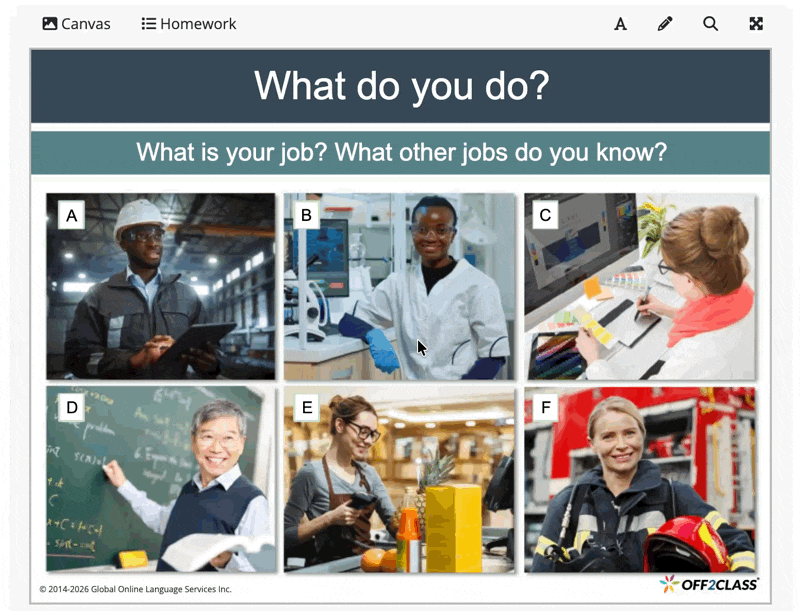800x611 pixels.
Task: Switch to the Canvas tab
Action: (76, 24)
